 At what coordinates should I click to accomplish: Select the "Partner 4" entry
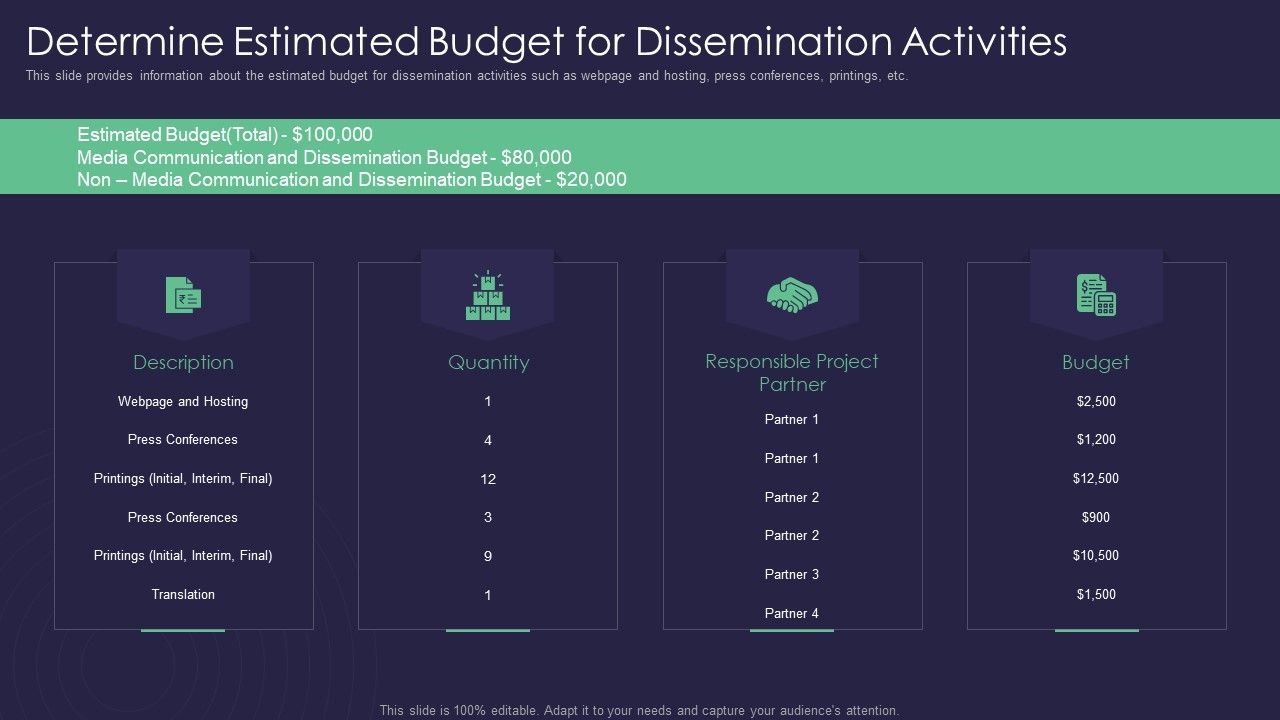[792, 613]
